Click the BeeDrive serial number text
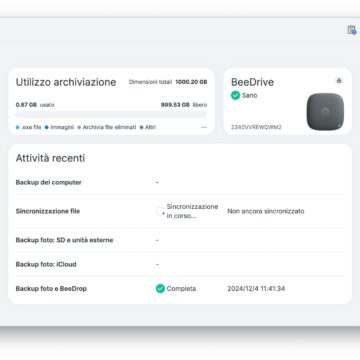Screen dimensions: 360x360 click(x=256, y=127)
